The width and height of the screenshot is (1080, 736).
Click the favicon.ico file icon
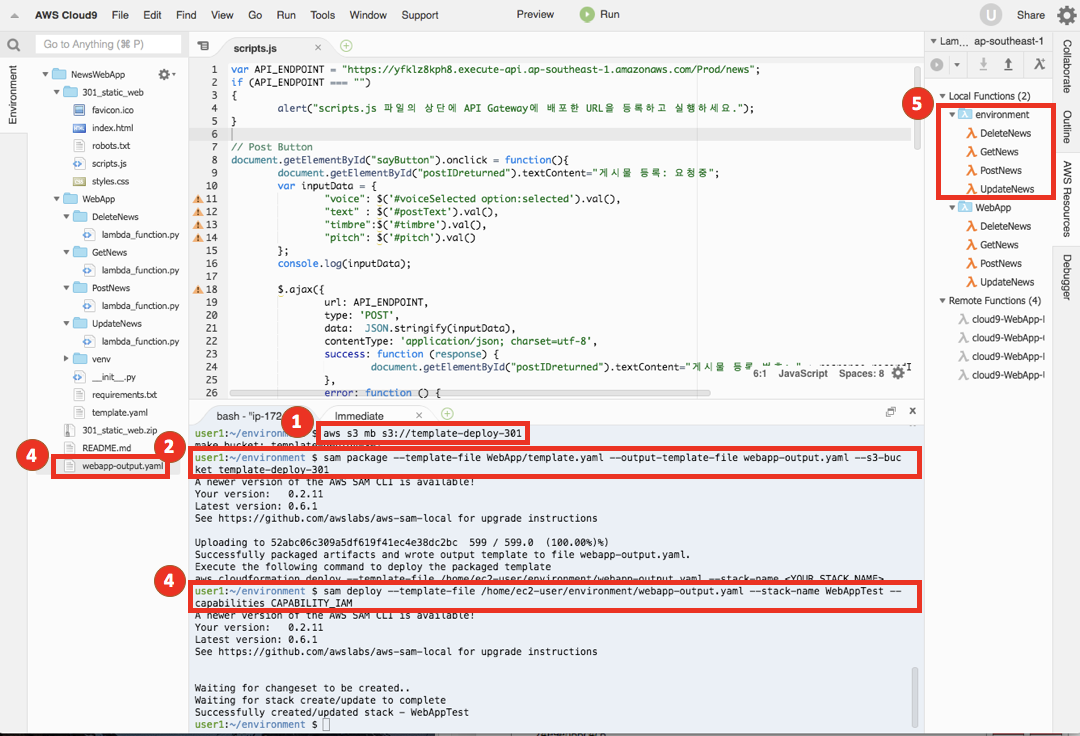tap(79, 110)
